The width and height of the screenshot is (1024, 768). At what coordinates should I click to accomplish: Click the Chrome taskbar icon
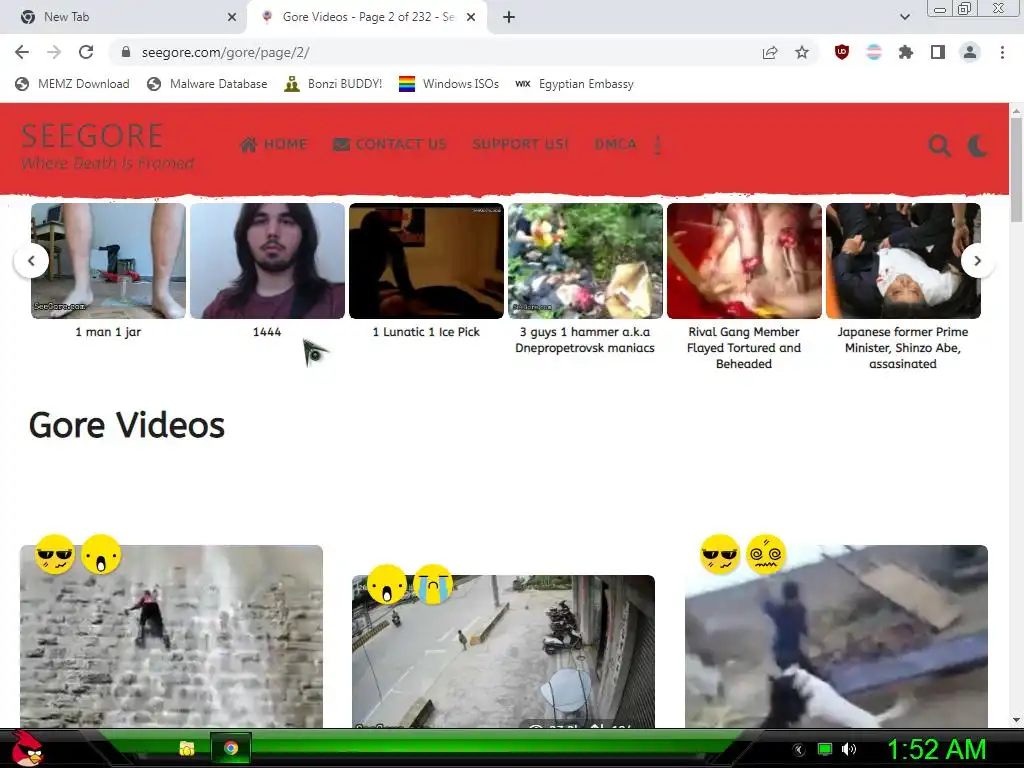[x=231, y=748]
